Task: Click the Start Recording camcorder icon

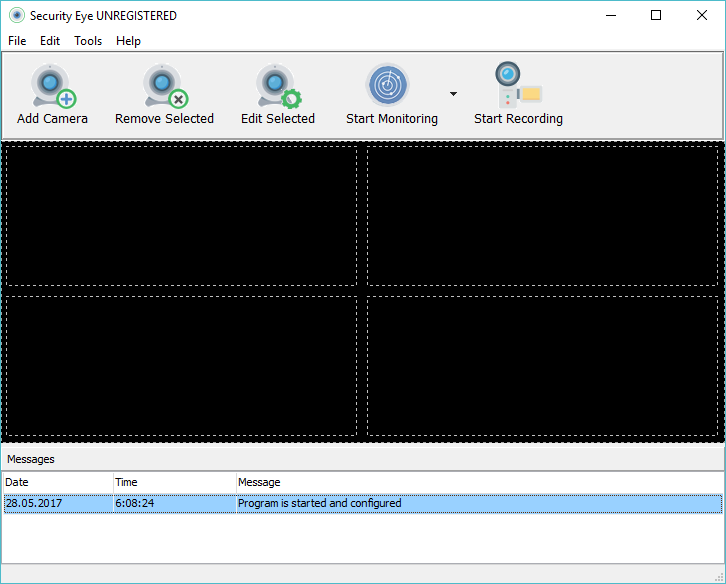Action: (517, 86)
